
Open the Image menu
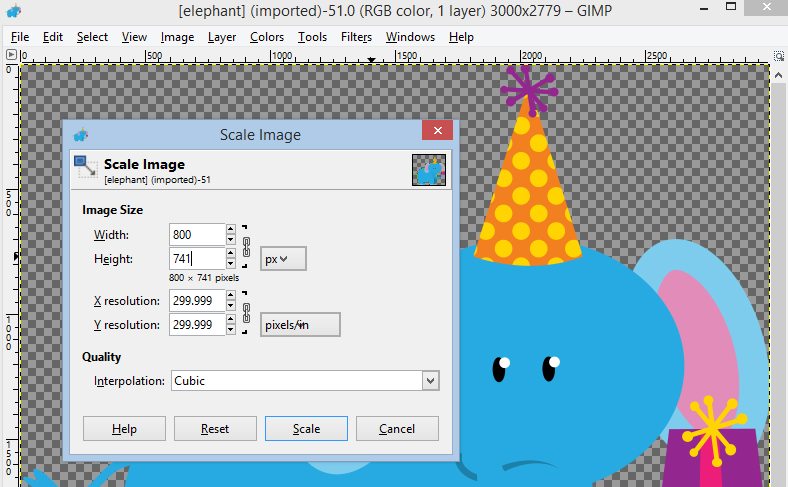177,37
